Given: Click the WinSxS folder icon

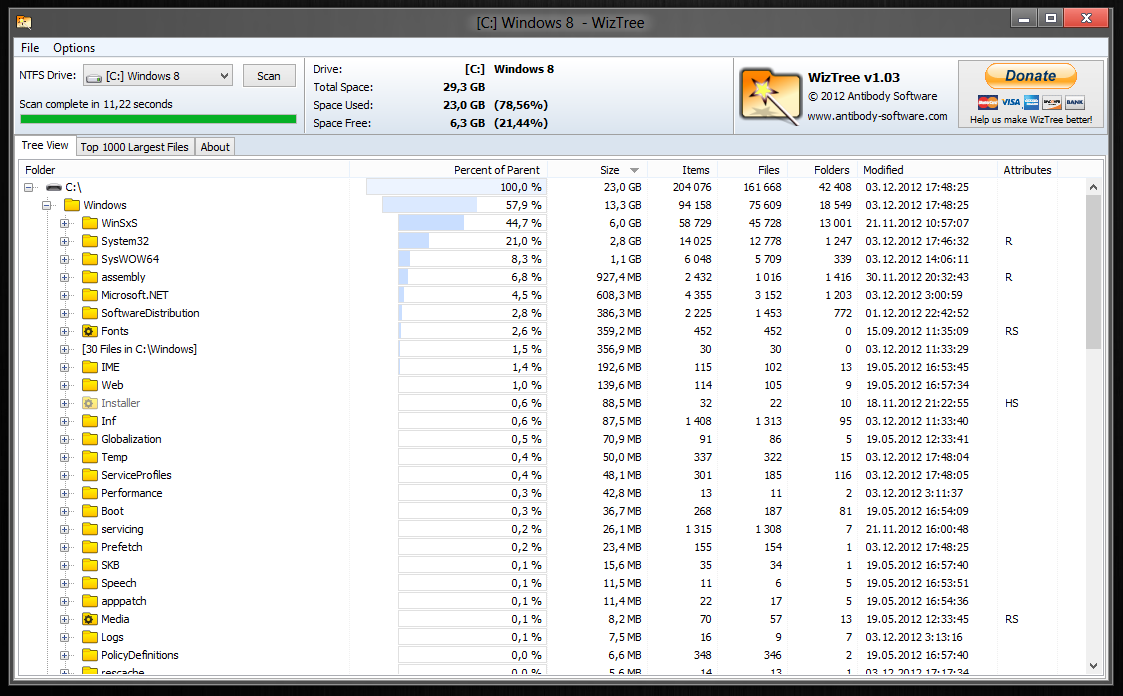Looking at the screenshot, I should click(90, 223).
